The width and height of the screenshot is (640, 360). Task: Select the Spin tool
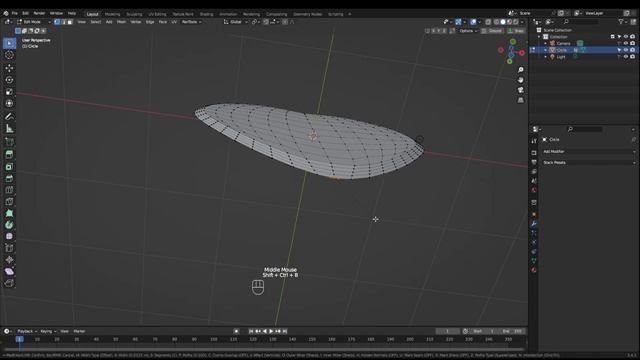tap(9, 225)
